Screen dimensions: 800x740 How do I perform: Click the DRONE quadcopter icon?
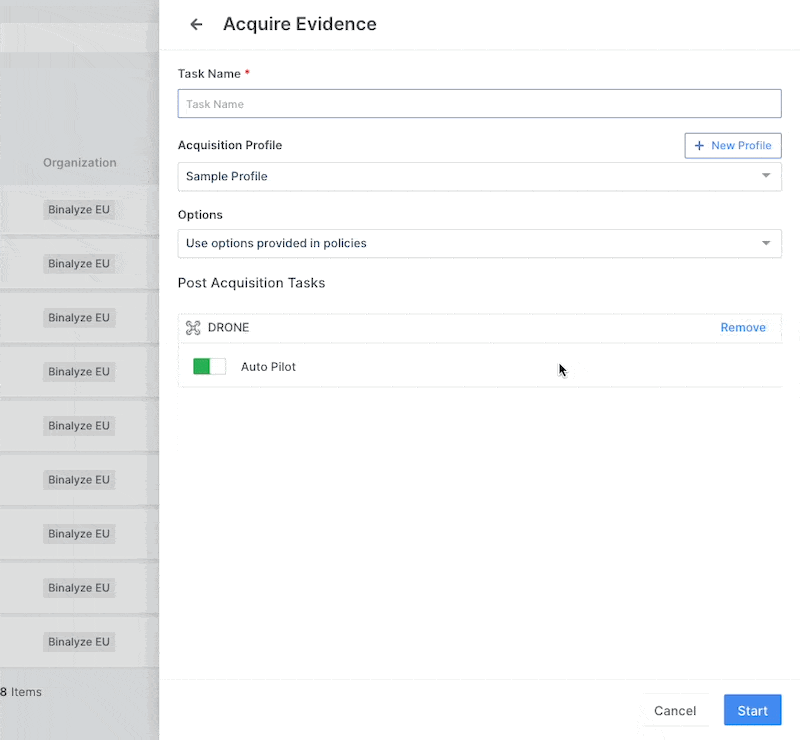[x=193, y=328]
